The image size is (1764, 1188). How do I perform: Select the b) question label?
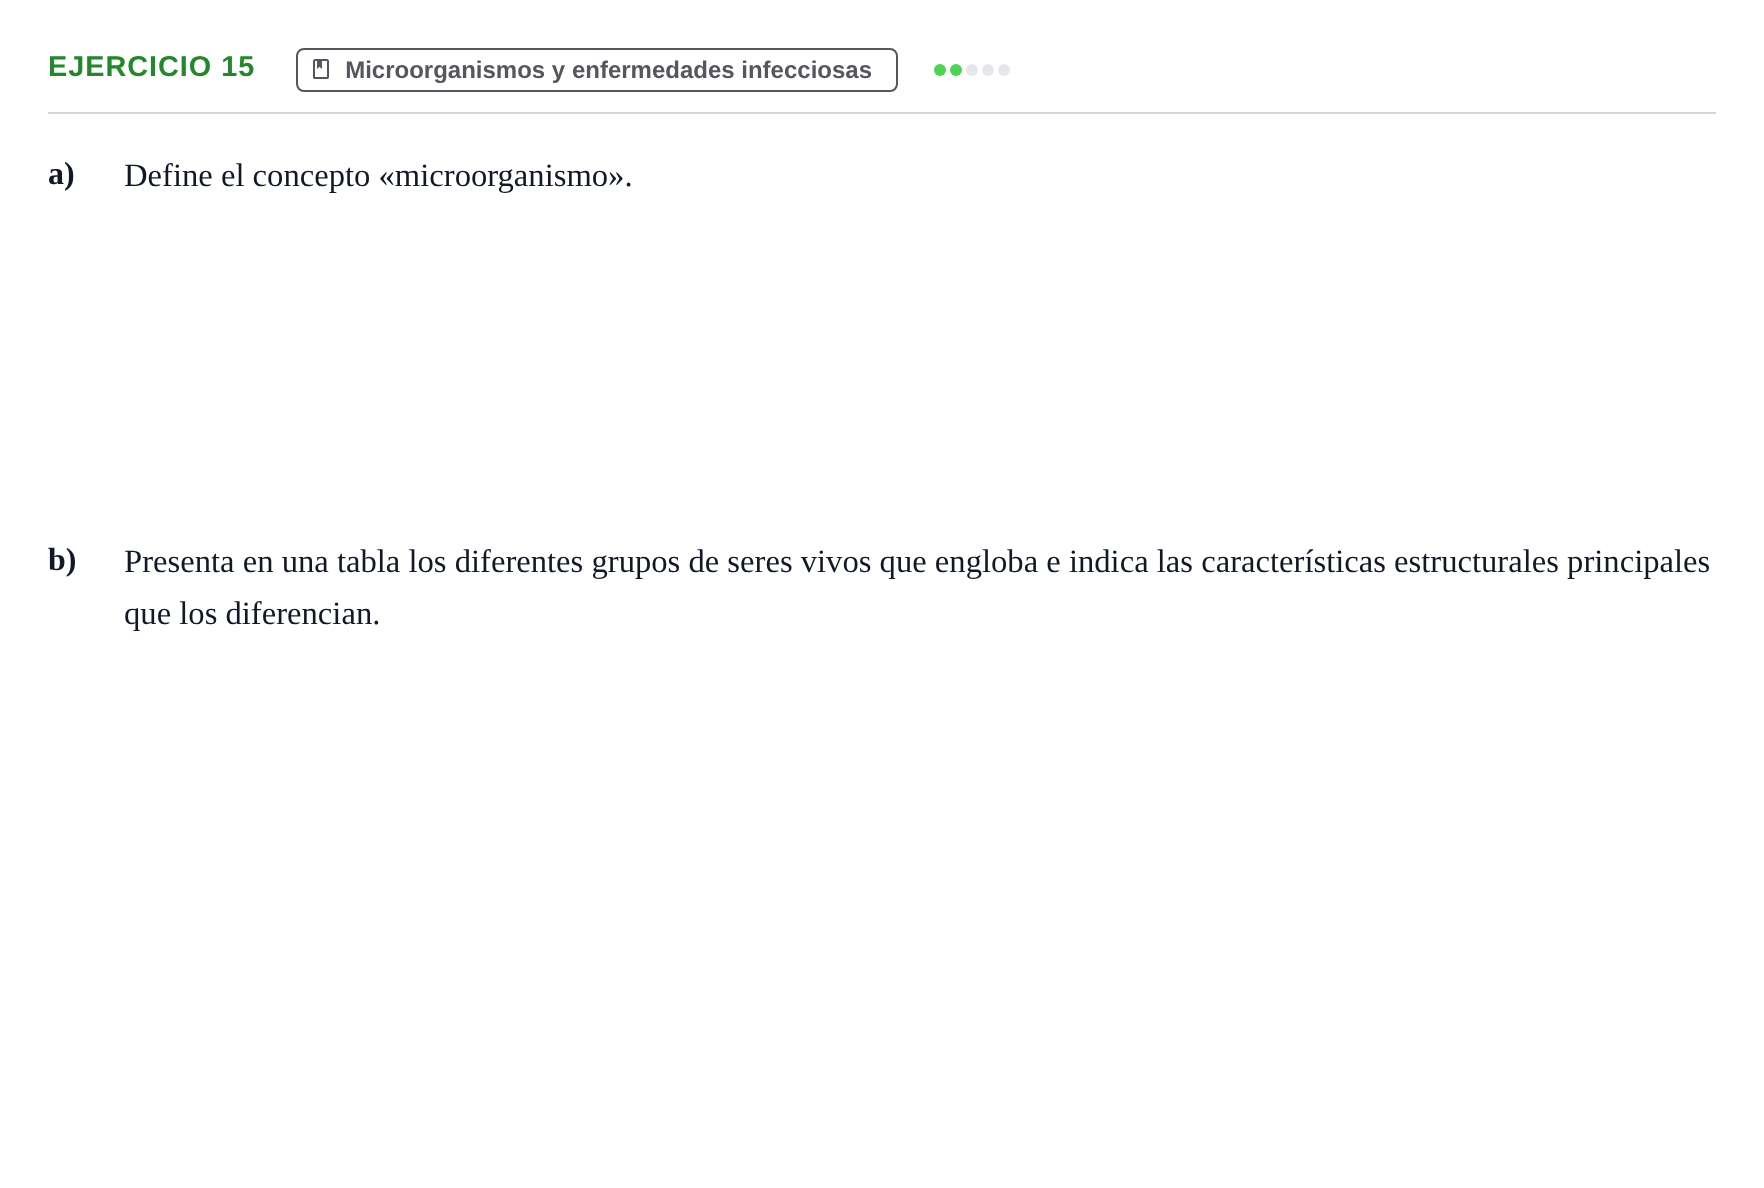[x=62, y=561]
